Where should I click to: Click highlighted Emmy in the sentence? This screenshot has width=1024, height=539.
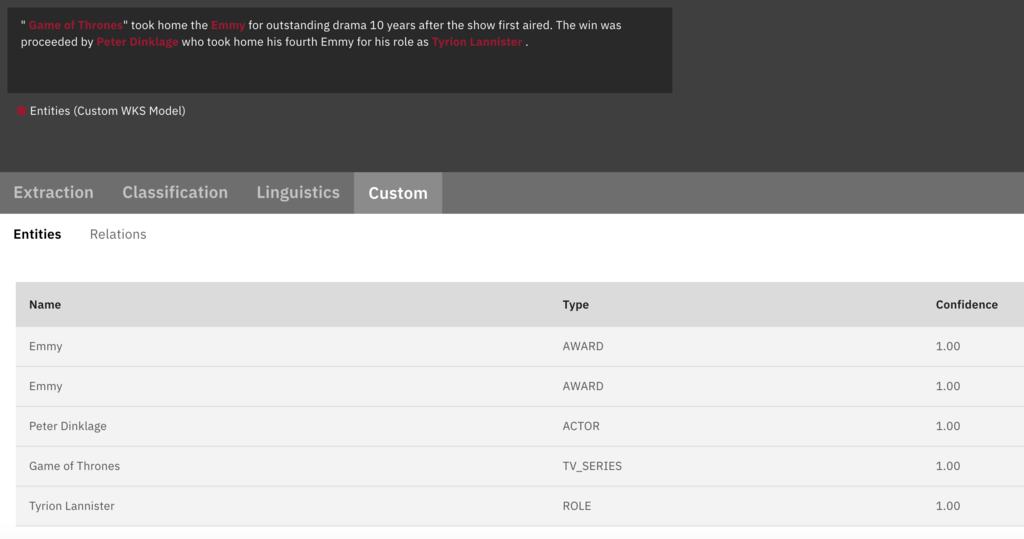coord(228,25)
